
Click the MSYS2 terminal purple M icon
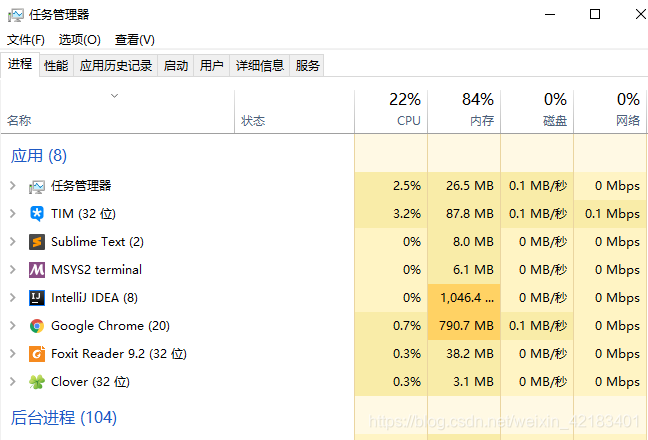37,270
